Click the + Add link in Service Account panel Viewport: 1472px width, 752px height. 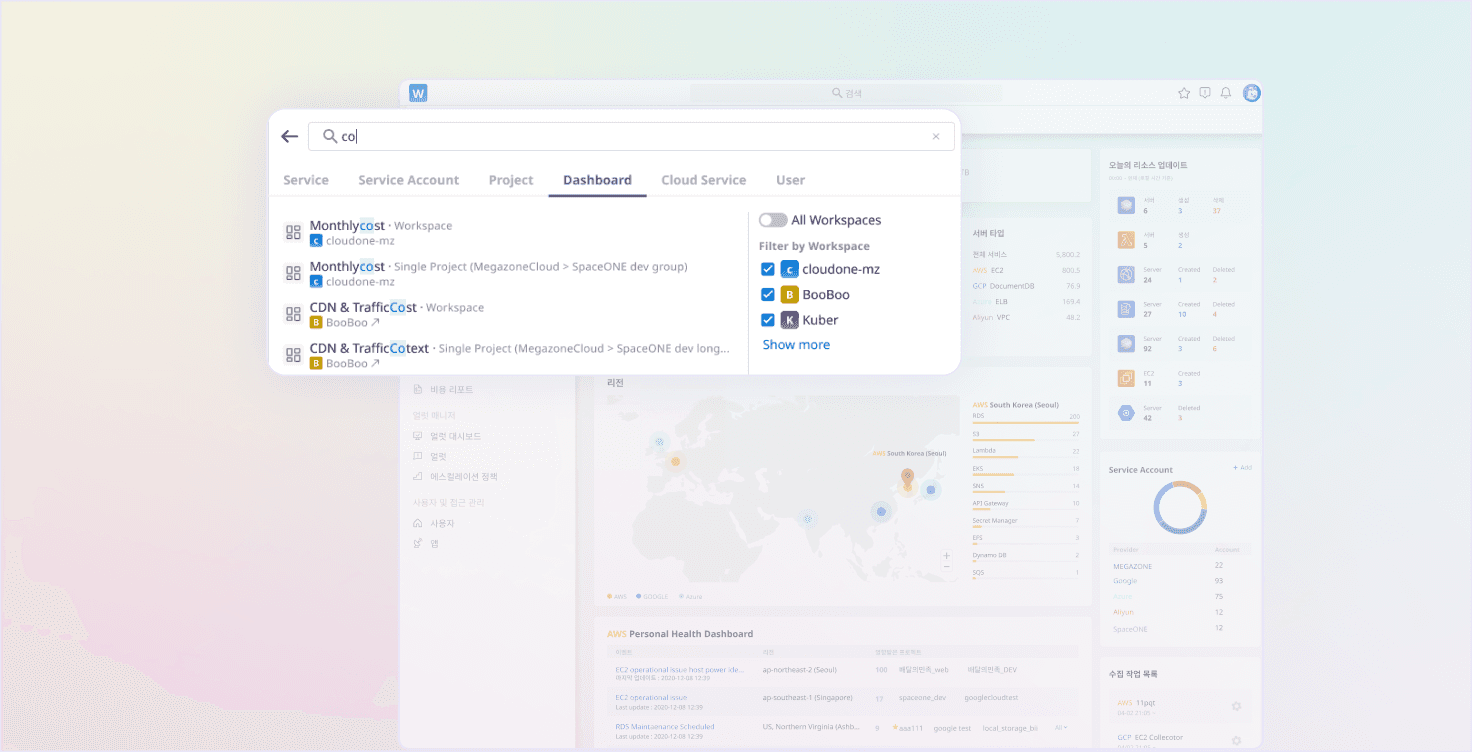point(1242,468)
